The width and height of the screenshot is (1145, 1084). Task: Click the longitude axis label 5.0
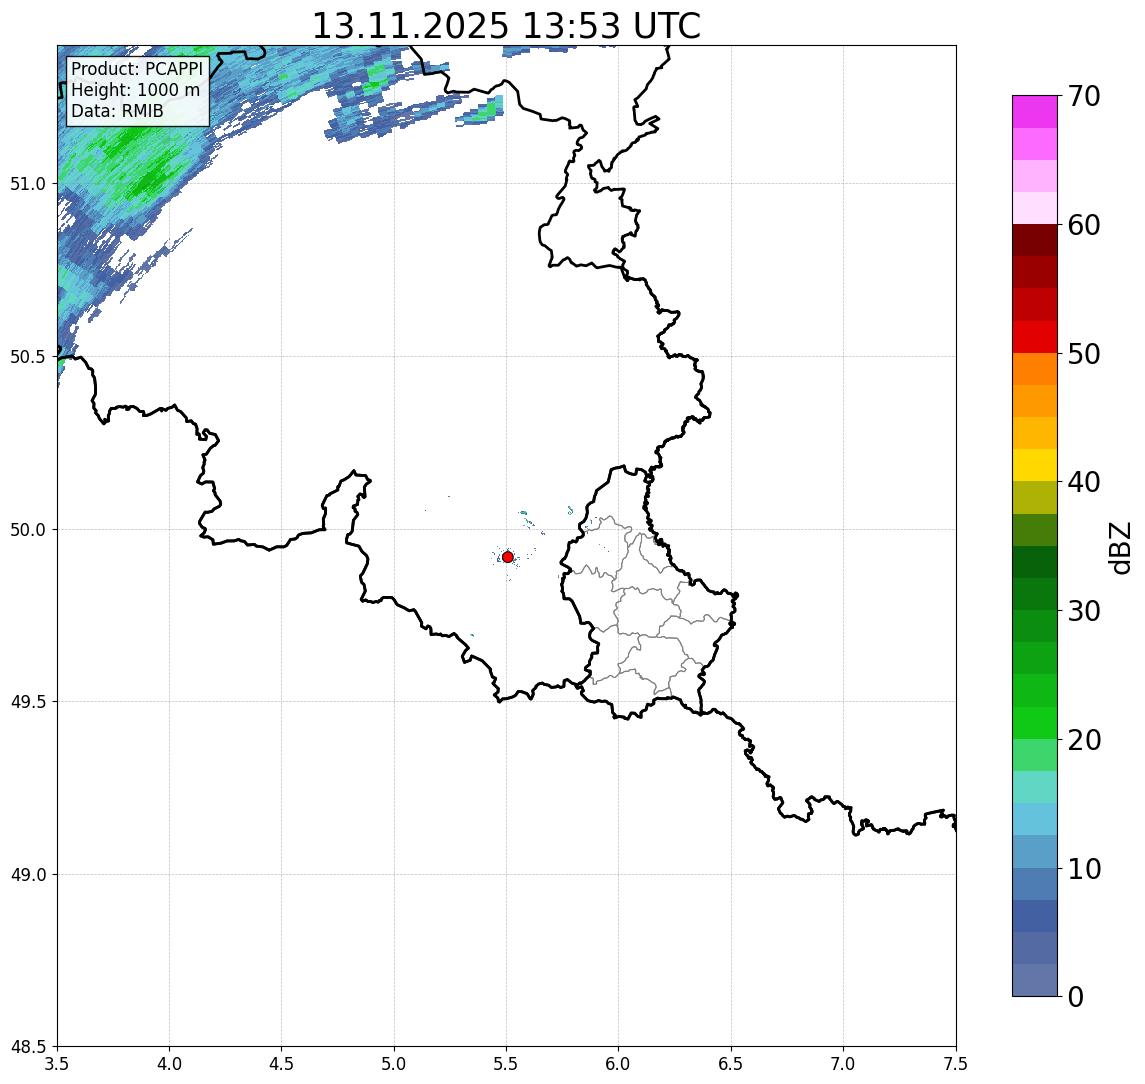pos(394,1064)
